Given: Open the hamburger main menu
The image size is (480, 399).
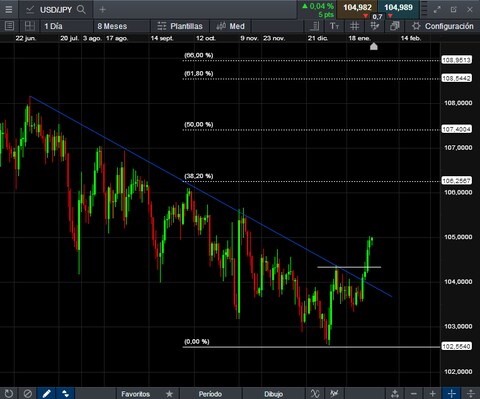Looking at the screenshot, I should [9, 9].
